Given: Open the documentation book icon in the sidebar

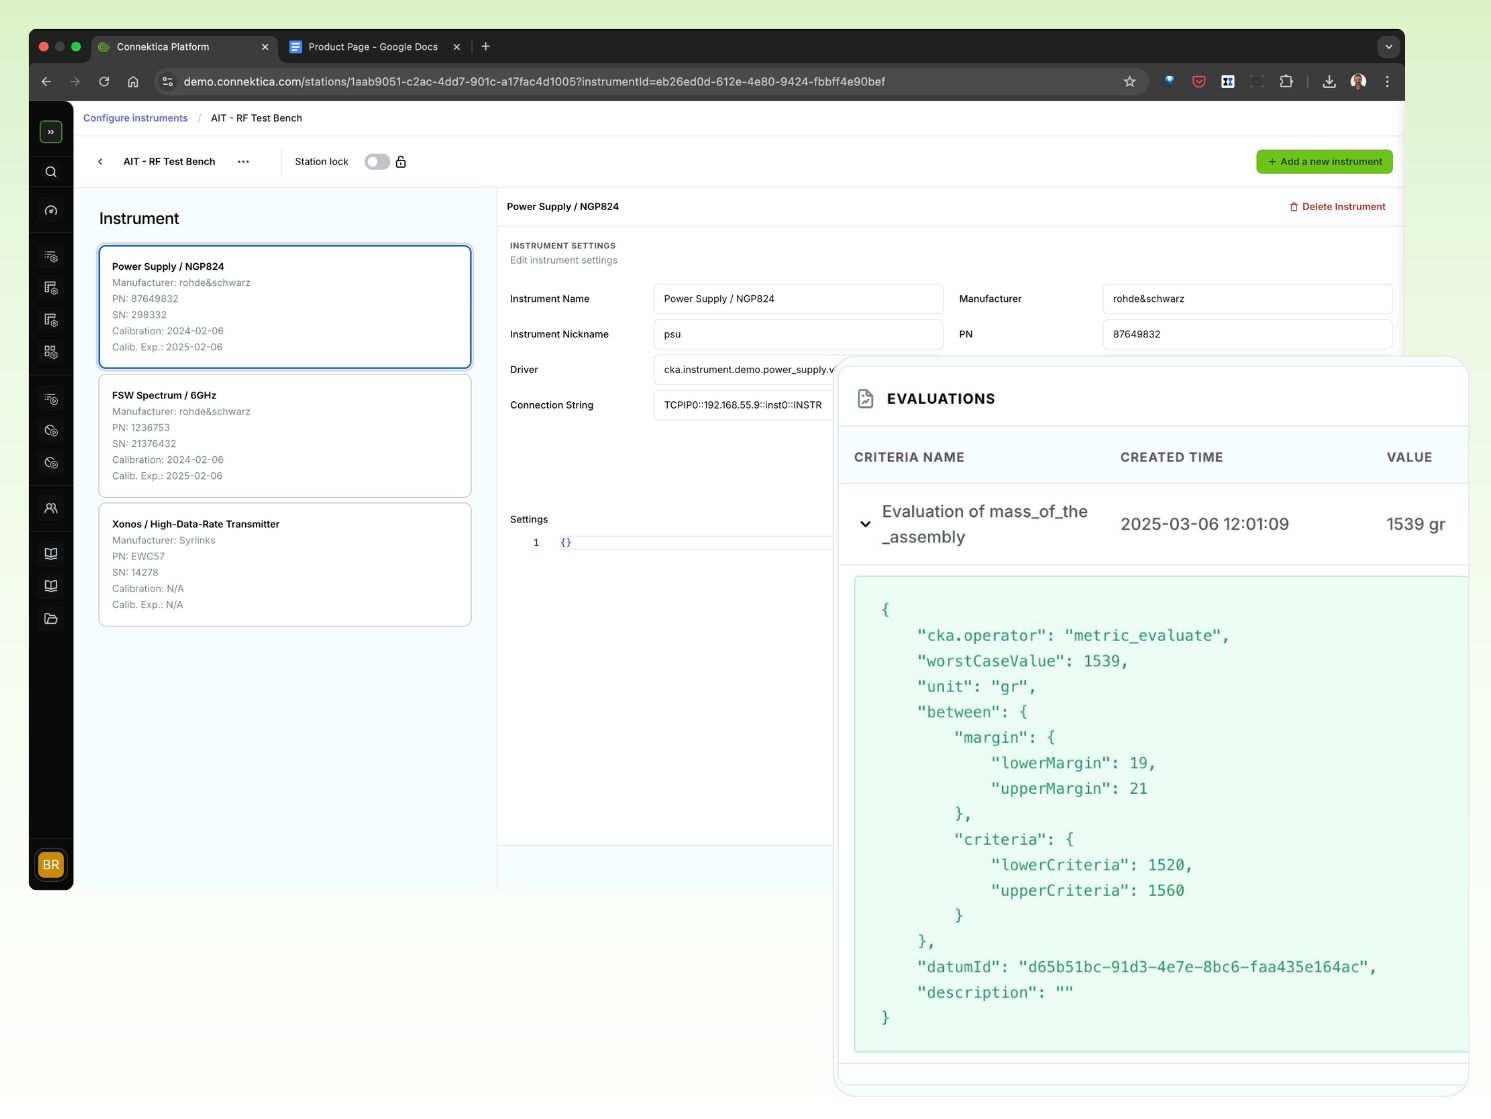Looking at the screenshot, I should pyautogui.click(x=51, y=553).
